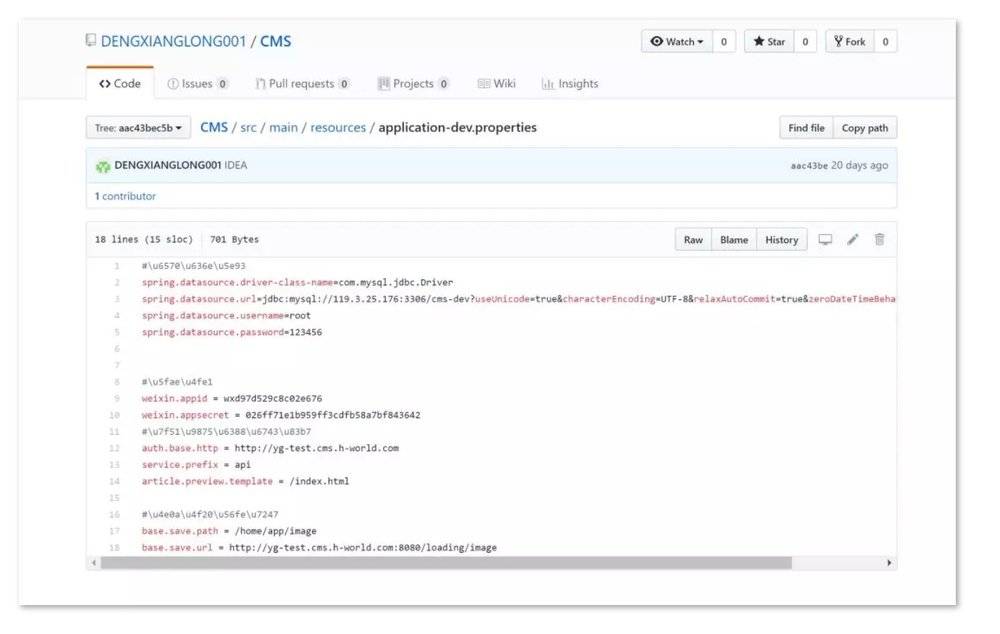Viewport: 1000px width, 634px height.
Task: Open the Blame view
Action: pos(734,240)
